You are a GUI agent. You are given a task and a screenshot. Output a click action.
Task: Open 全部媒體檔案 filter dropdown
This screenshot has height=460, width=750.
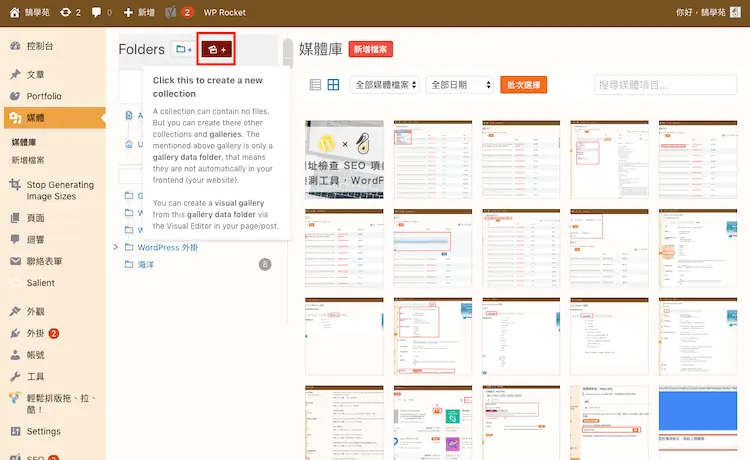(385, 85)
